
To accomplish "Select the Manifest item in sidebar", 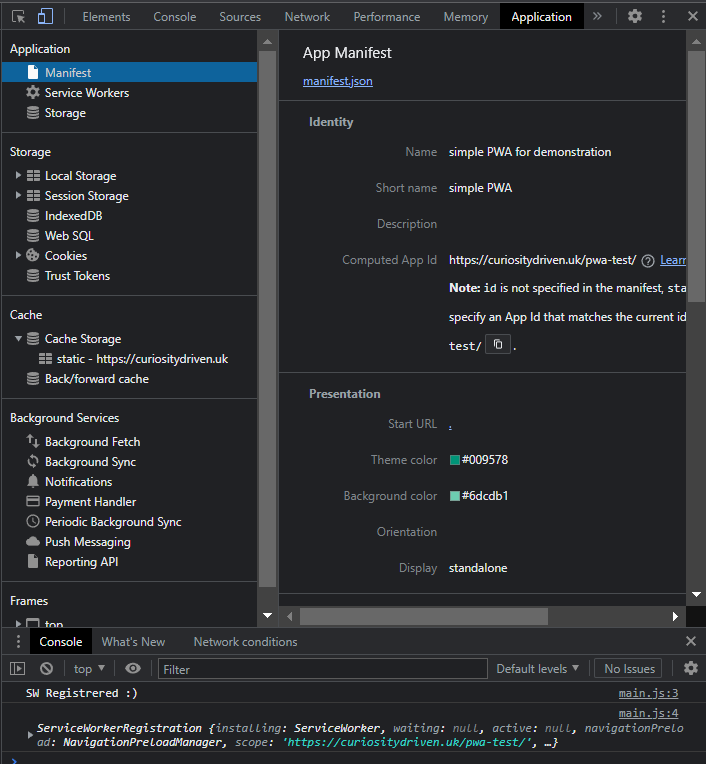I will tap(130, 73).
